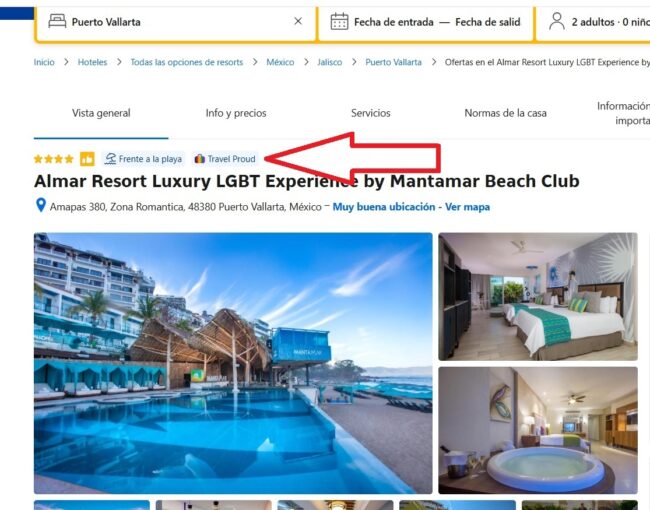Image resolution: width=650 pixels, height=510 pixels.
Task: Go to Jalisco breadcrumb link
Action: (x=330, y=62)
